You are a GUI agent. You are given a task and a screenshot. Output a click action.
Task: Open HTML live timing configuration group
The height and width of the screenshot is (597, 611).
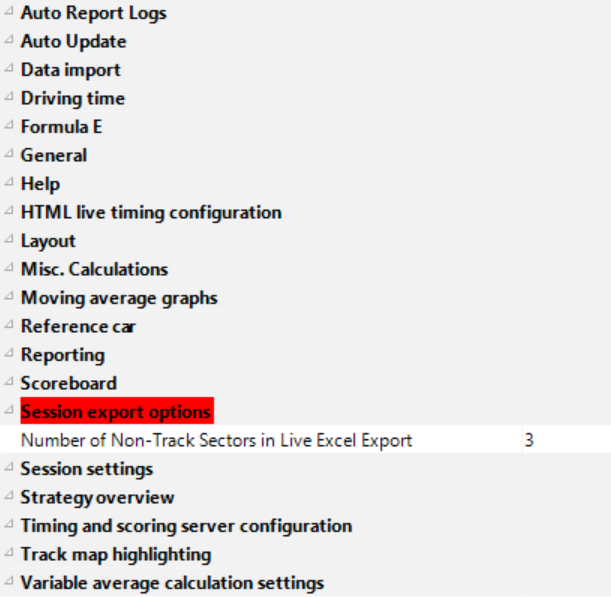tap(150, 213)
